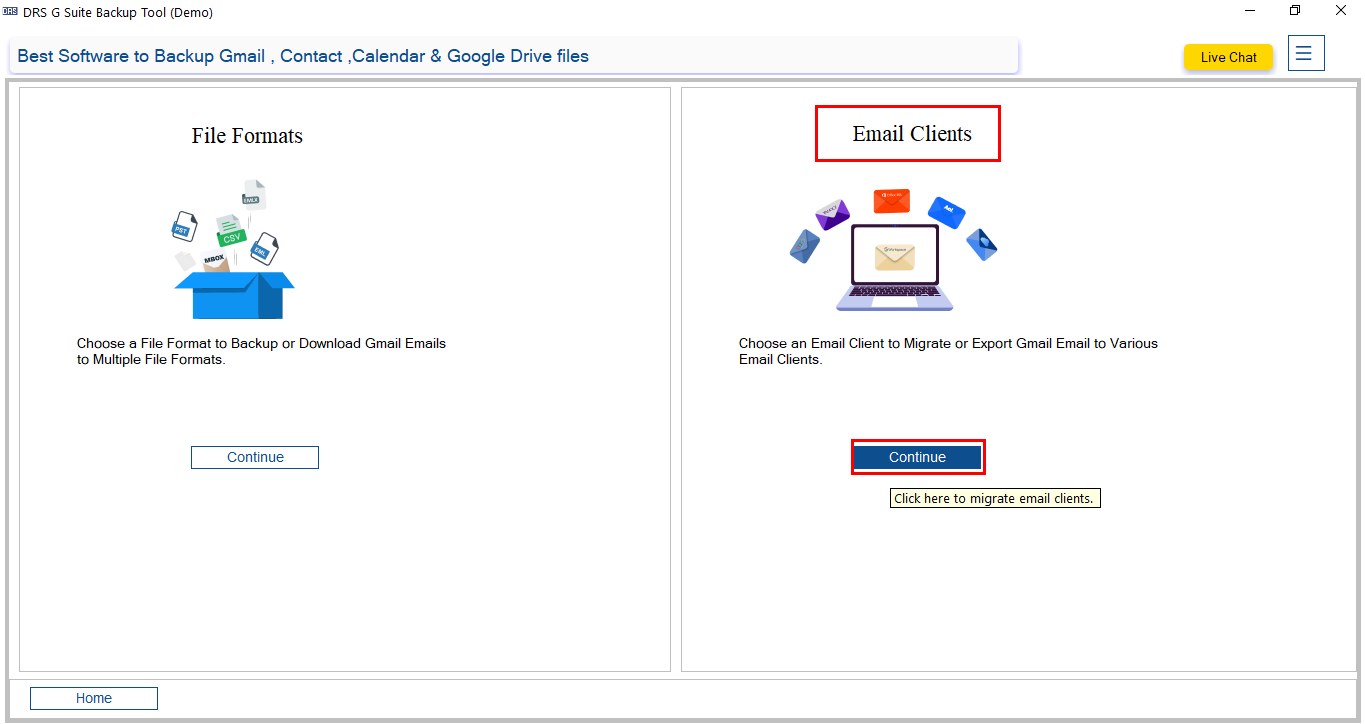Click the "Choose a File Format to Backup" description
The image size is (1365, 724).
[261, 351]
